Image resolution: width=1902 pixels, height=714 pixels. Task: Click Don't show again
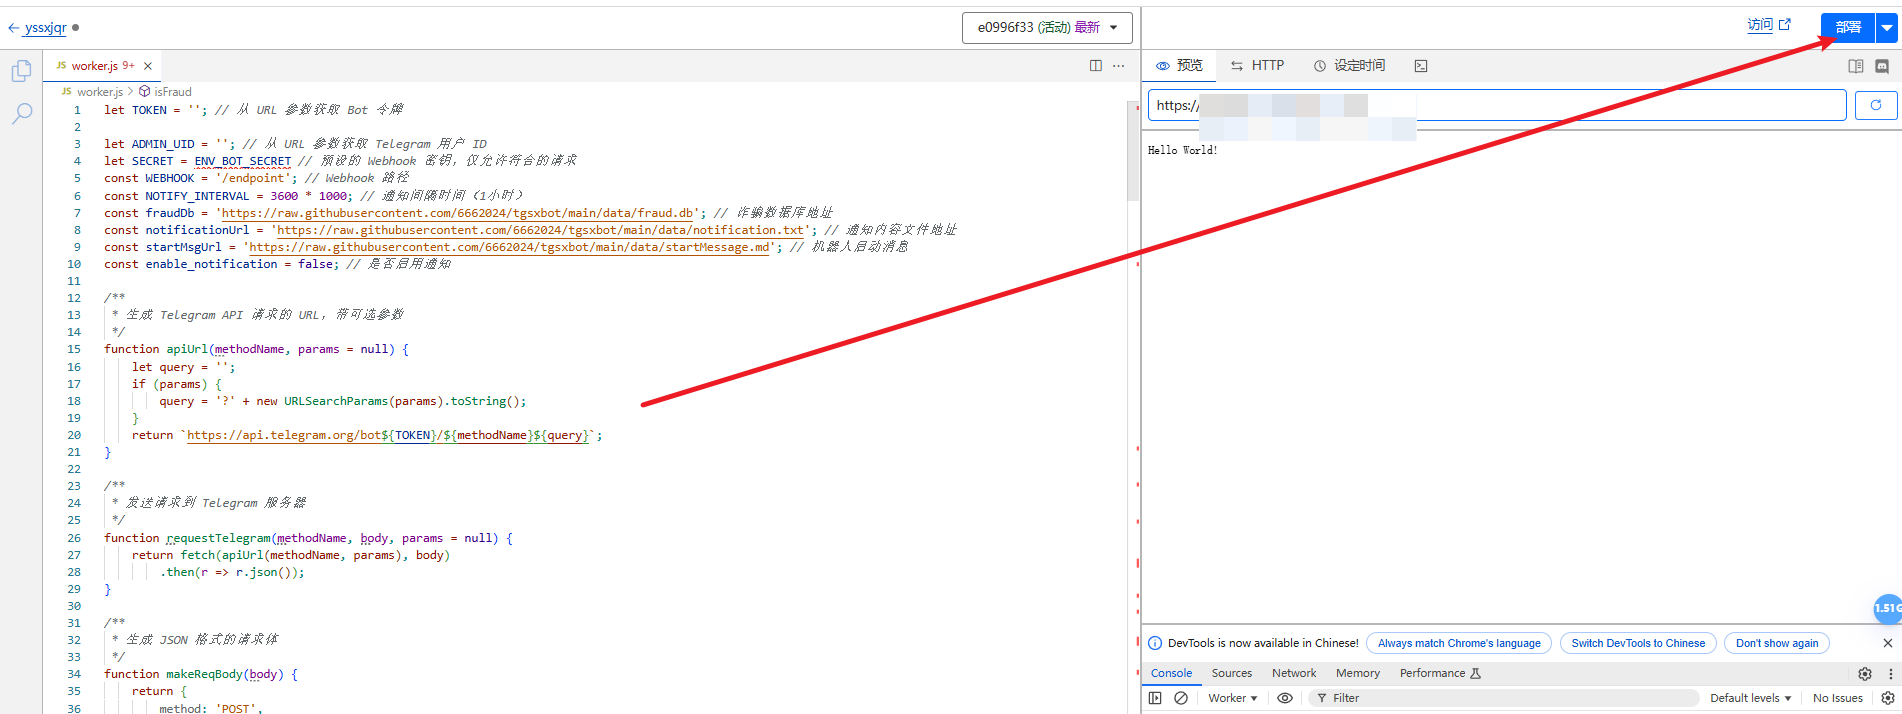pyautogui.click(x=1777, y=643)
